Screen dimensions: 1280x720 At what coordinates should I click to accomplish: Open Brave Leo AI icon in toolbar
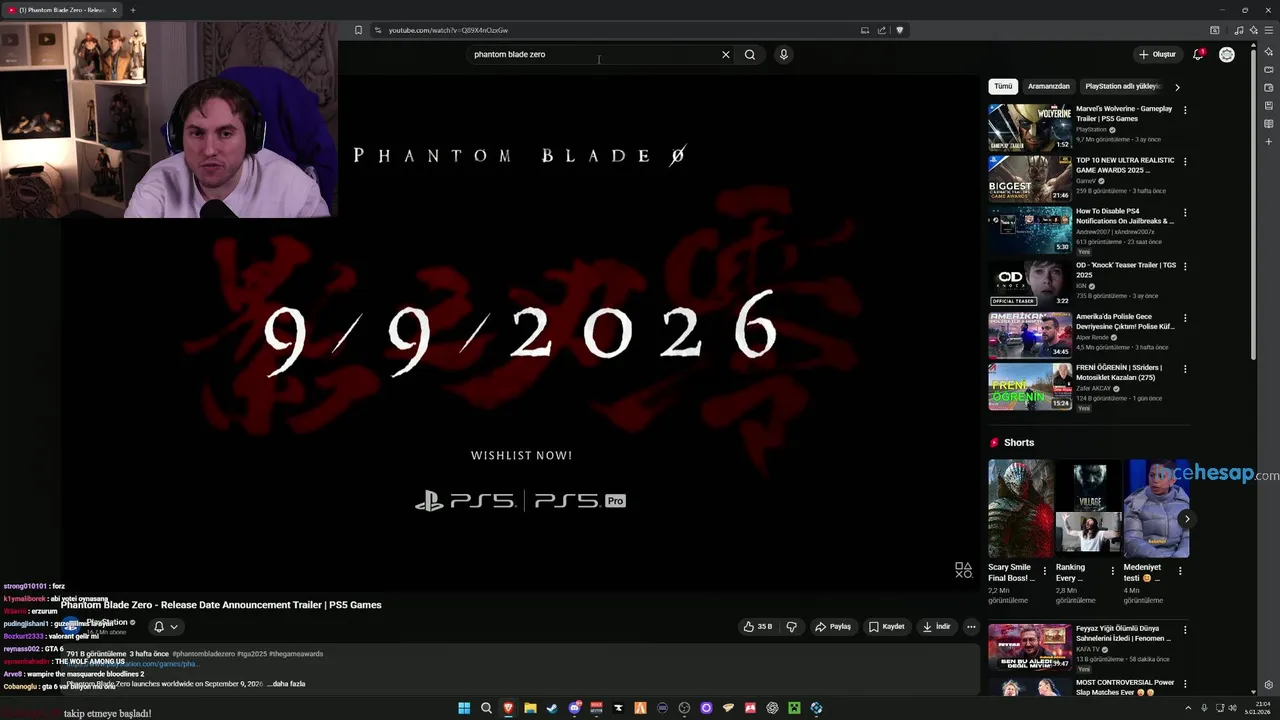pos(1254,30)
